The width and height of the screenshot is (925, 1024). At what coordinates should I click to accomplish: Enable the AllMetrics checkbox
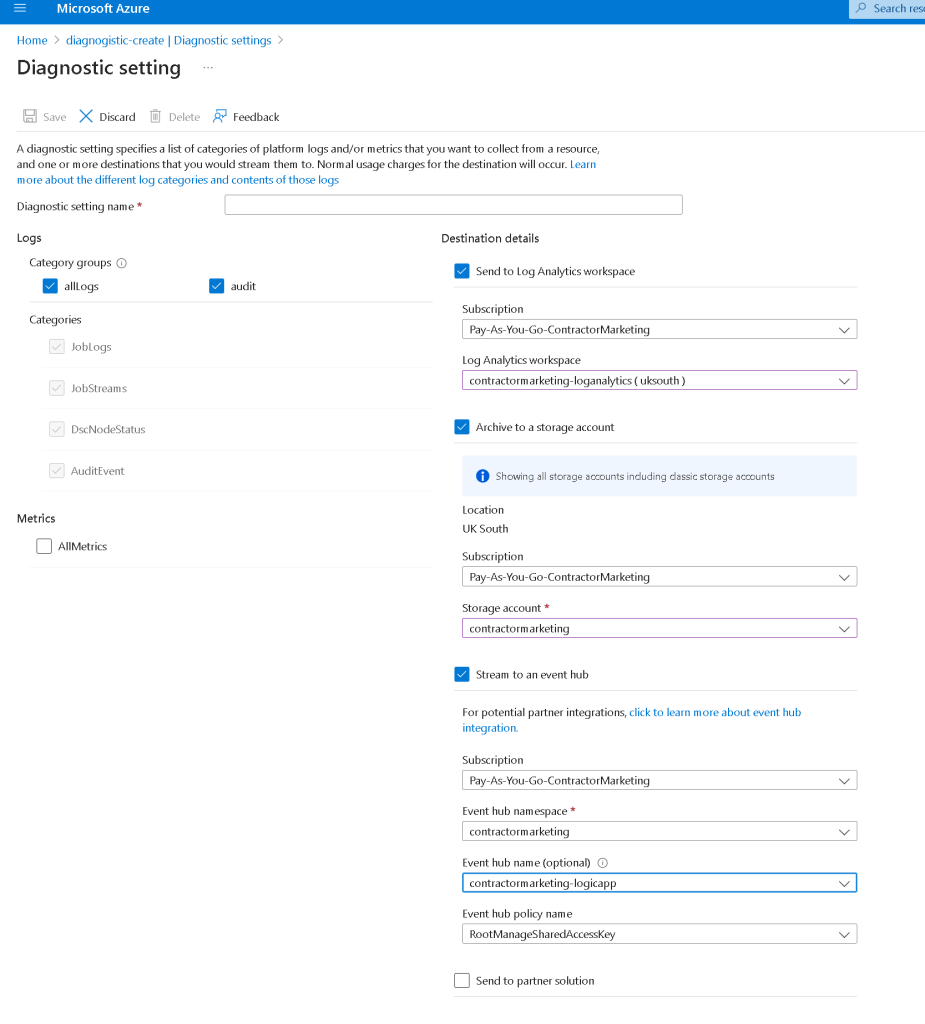click(x=44, y=546)
